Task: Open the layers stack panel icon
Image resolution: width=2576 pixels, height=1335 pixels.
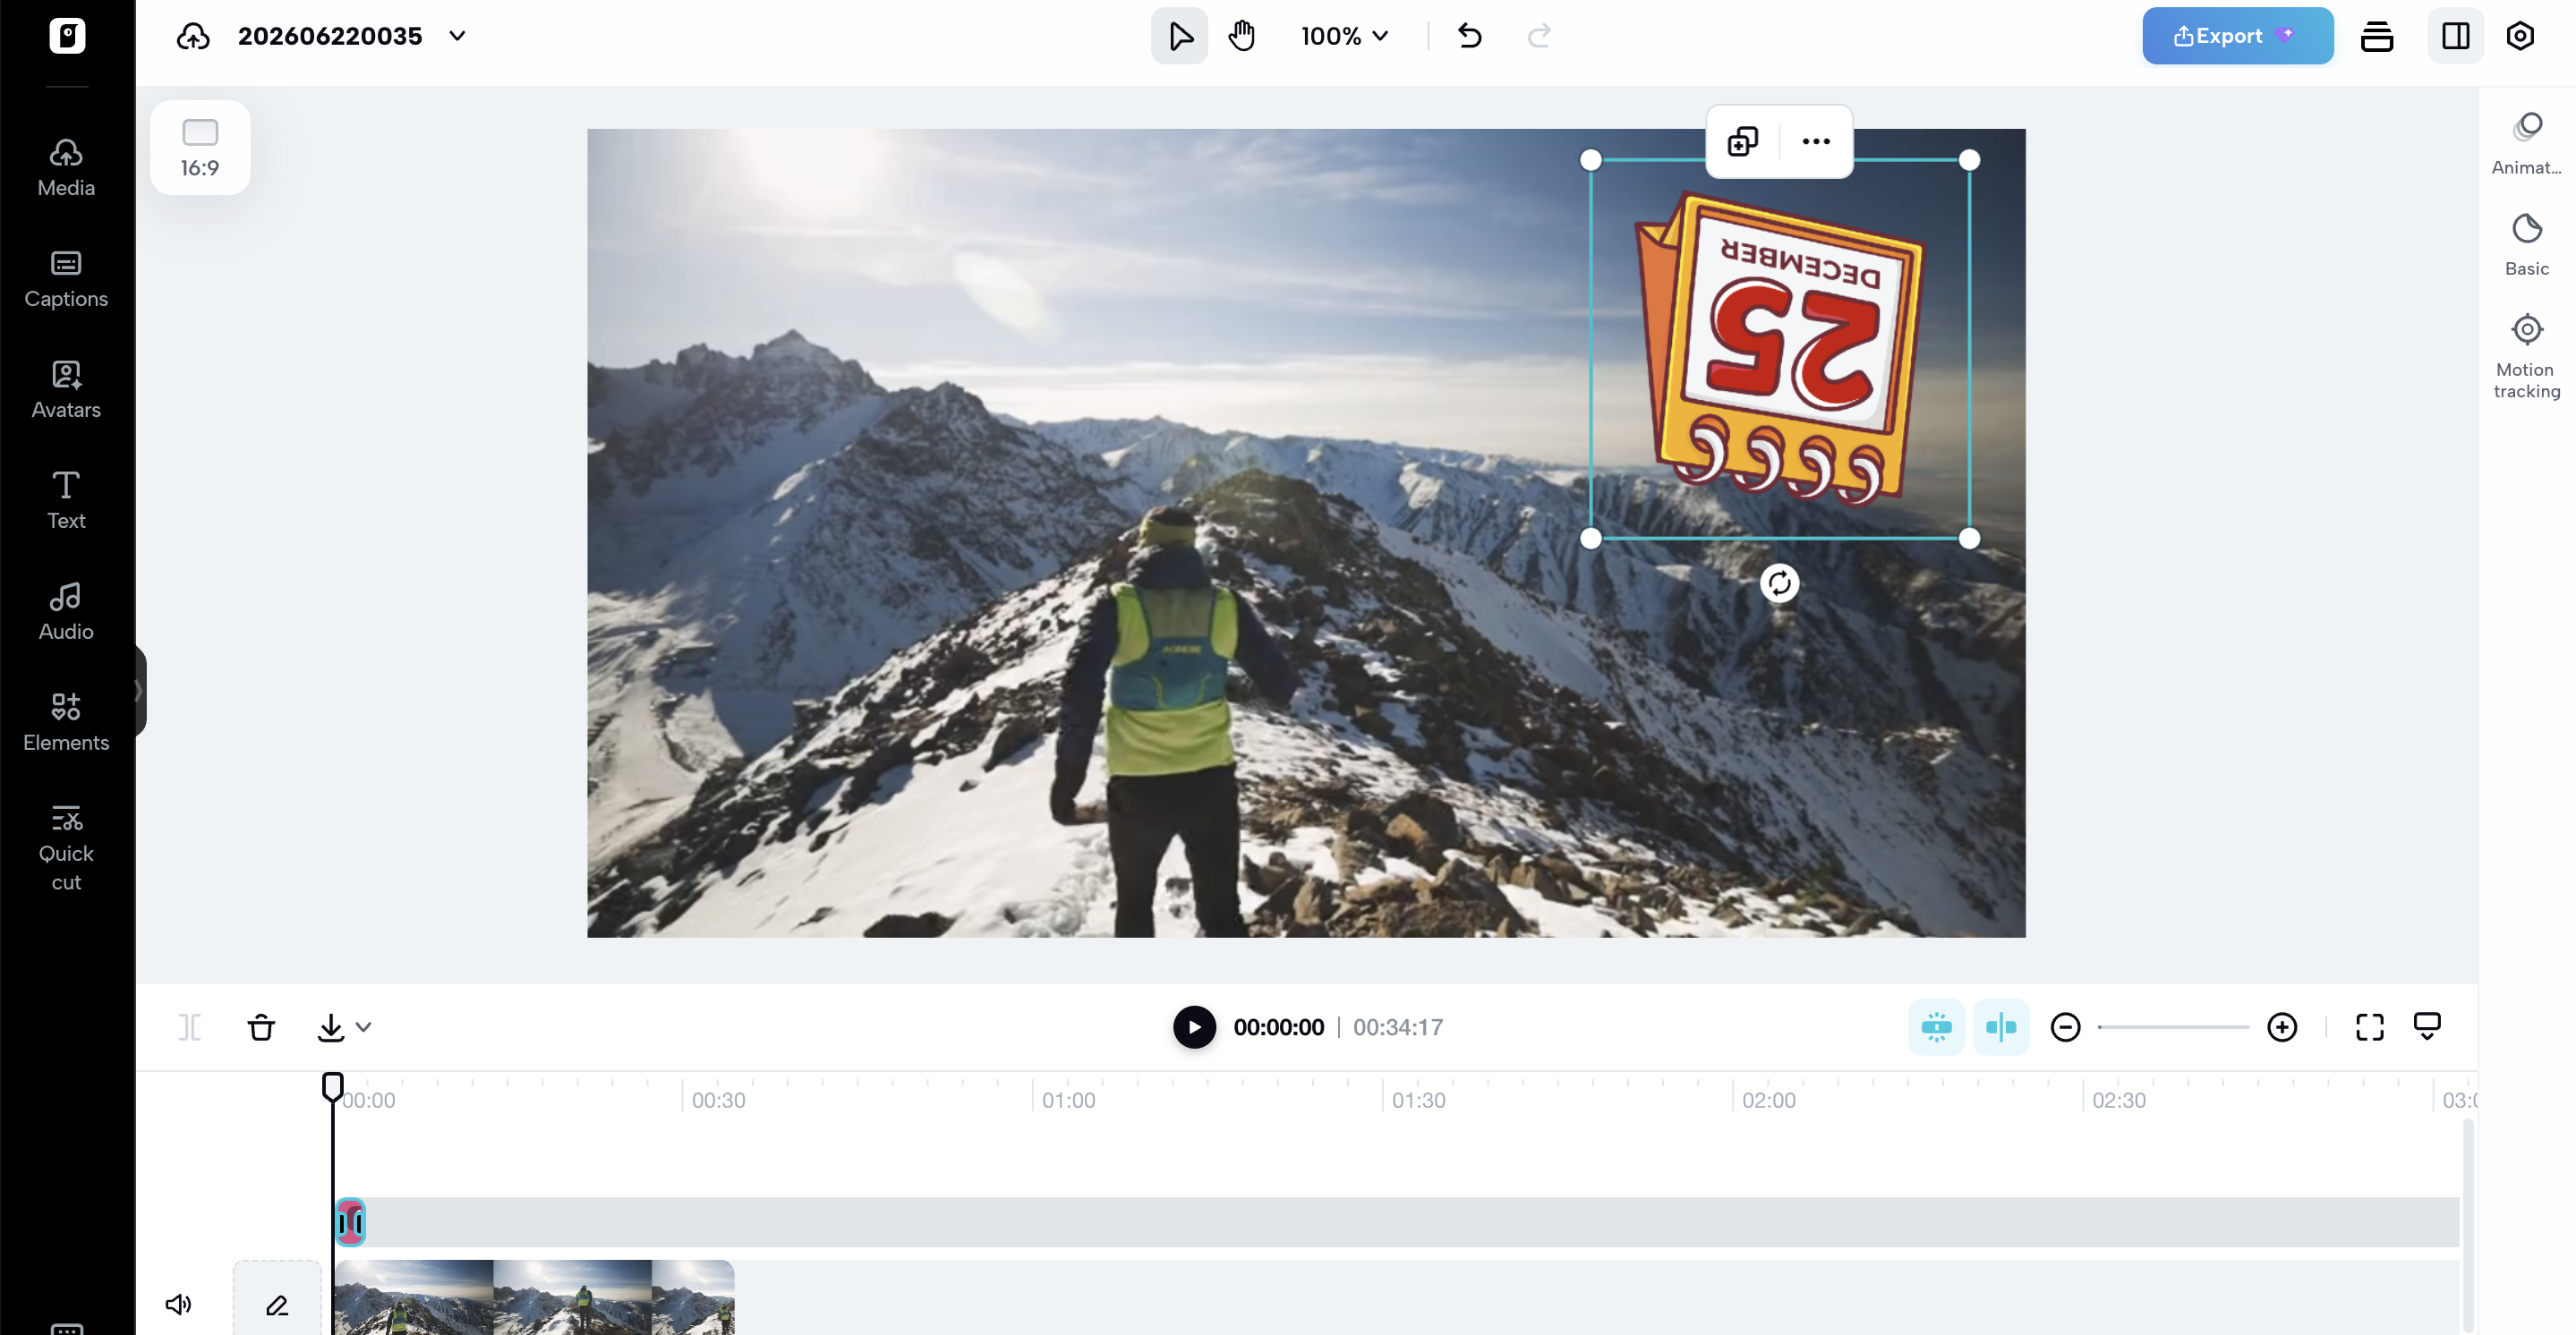Action: (x=2376, y=36)
